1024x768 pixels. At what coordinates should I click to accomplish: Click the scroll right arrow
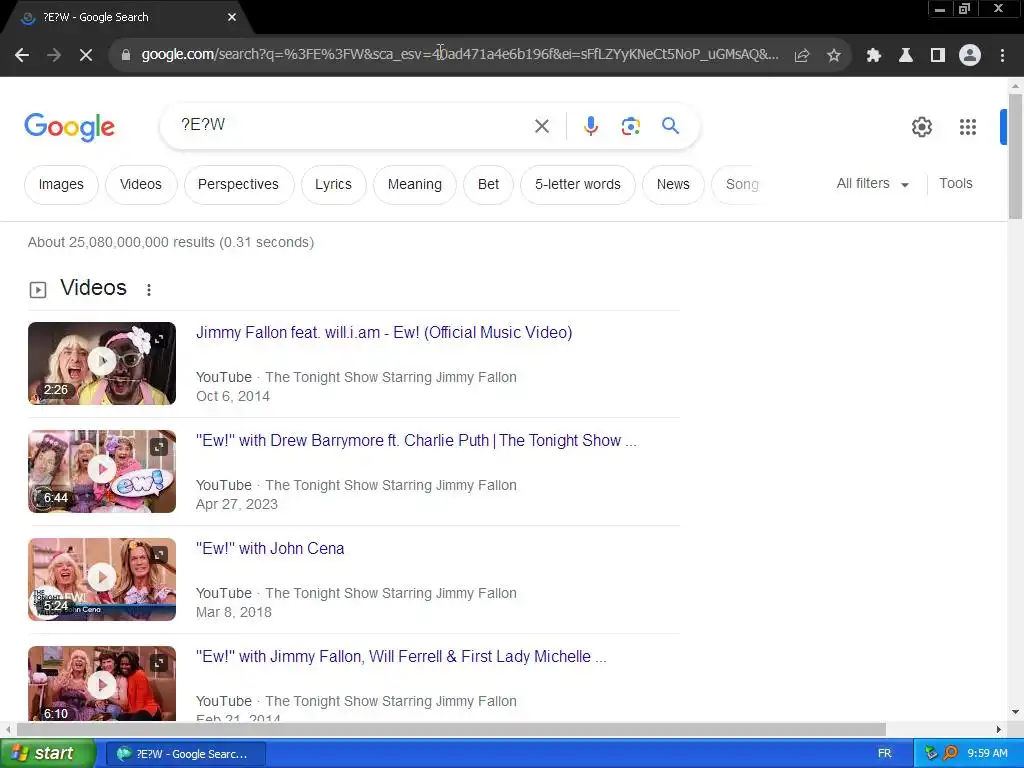click(x=999, y=729)
